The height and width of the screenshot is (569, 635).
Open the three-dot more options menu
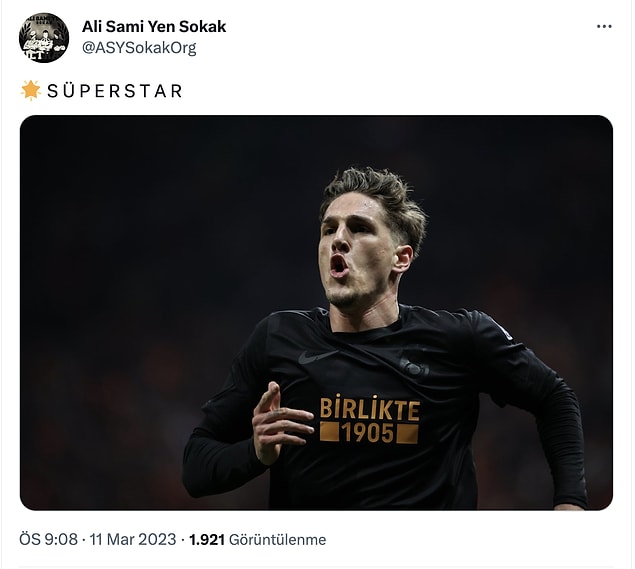(x=604, y=27)
